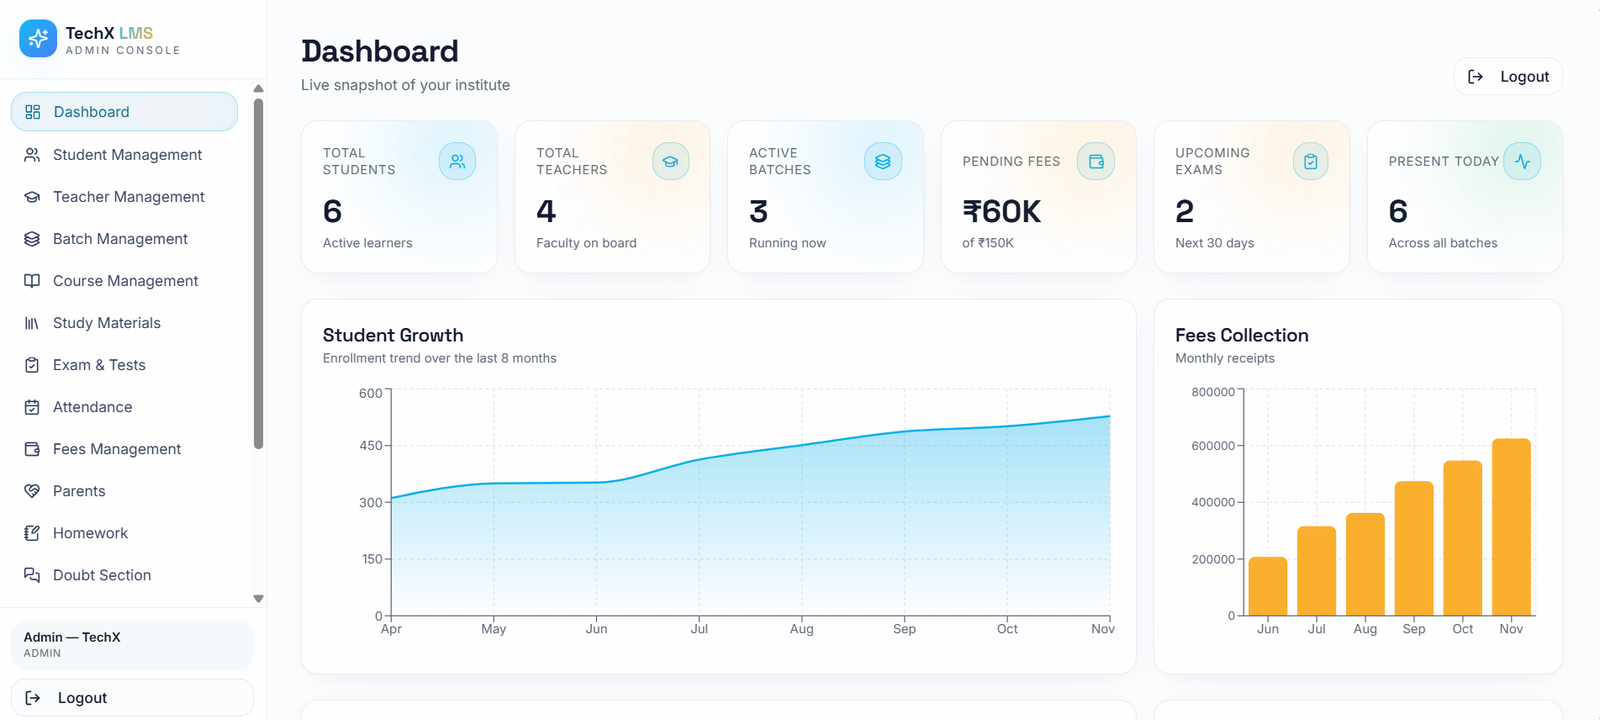
Task: Click the sidebar vertical scrollbar thumb
Action: pos(258,274)
